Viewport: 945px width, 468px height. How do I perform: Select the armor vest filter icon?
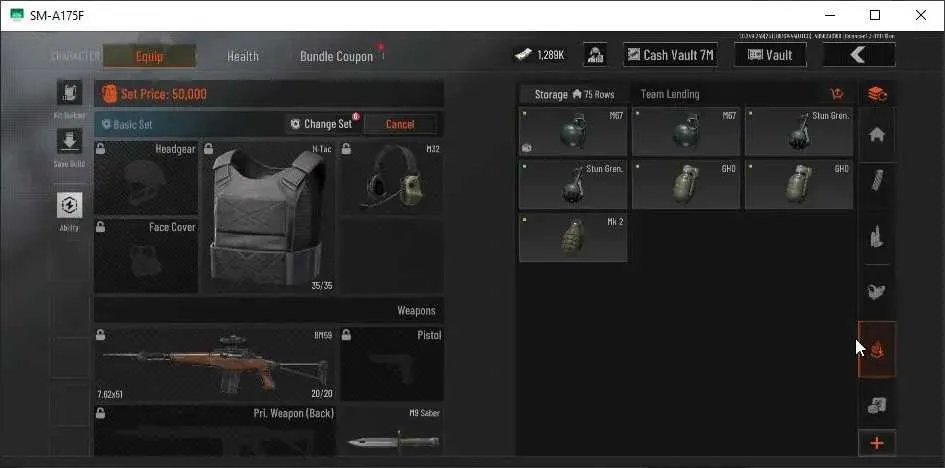[877, 292]
